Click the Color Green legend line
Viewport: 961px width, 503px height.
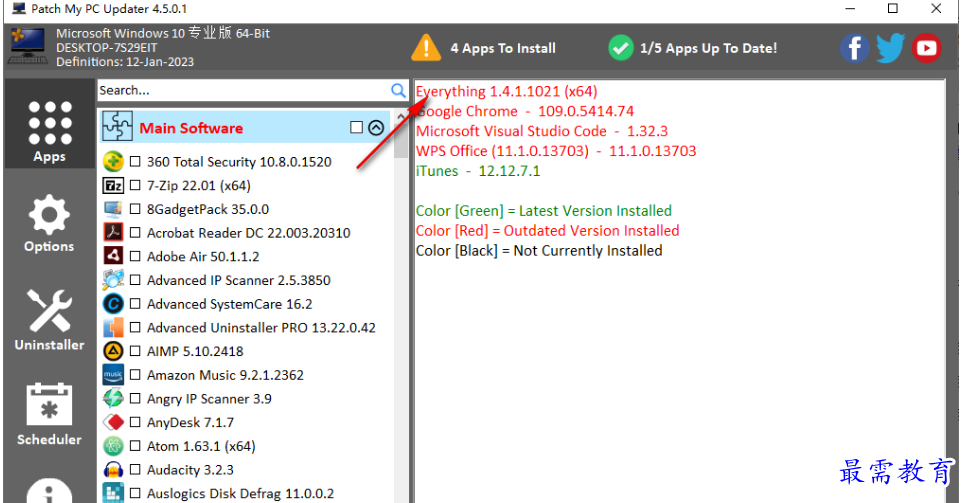(544, 211)
